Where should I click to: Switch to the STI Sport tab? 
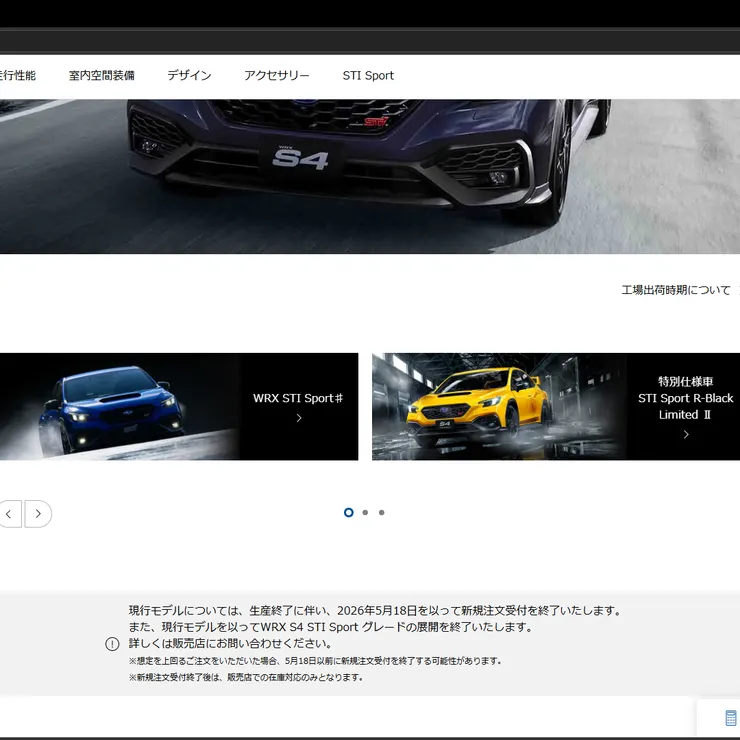[368, 76]
